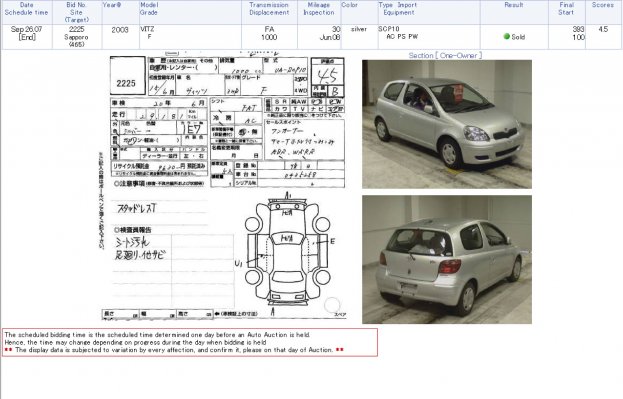Click the Date Schedule time column header
Image resolution: width=623 pixels, height=399 pixels.
(x=27, y=9)
